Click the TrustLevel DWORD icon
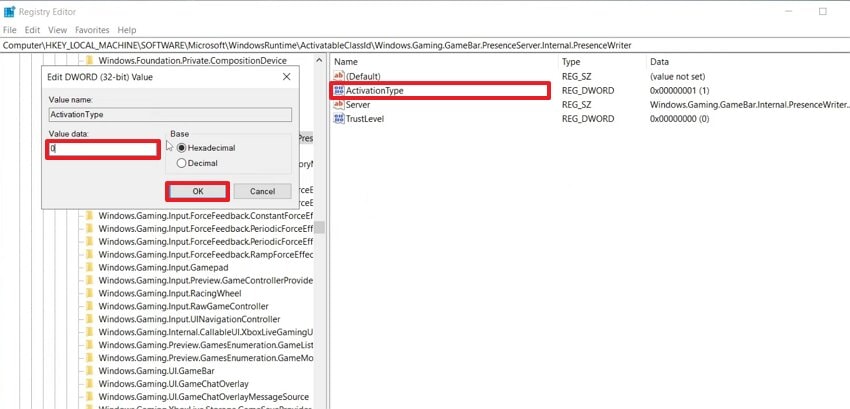This screenshot has height=409, width=850. (339, 119)
